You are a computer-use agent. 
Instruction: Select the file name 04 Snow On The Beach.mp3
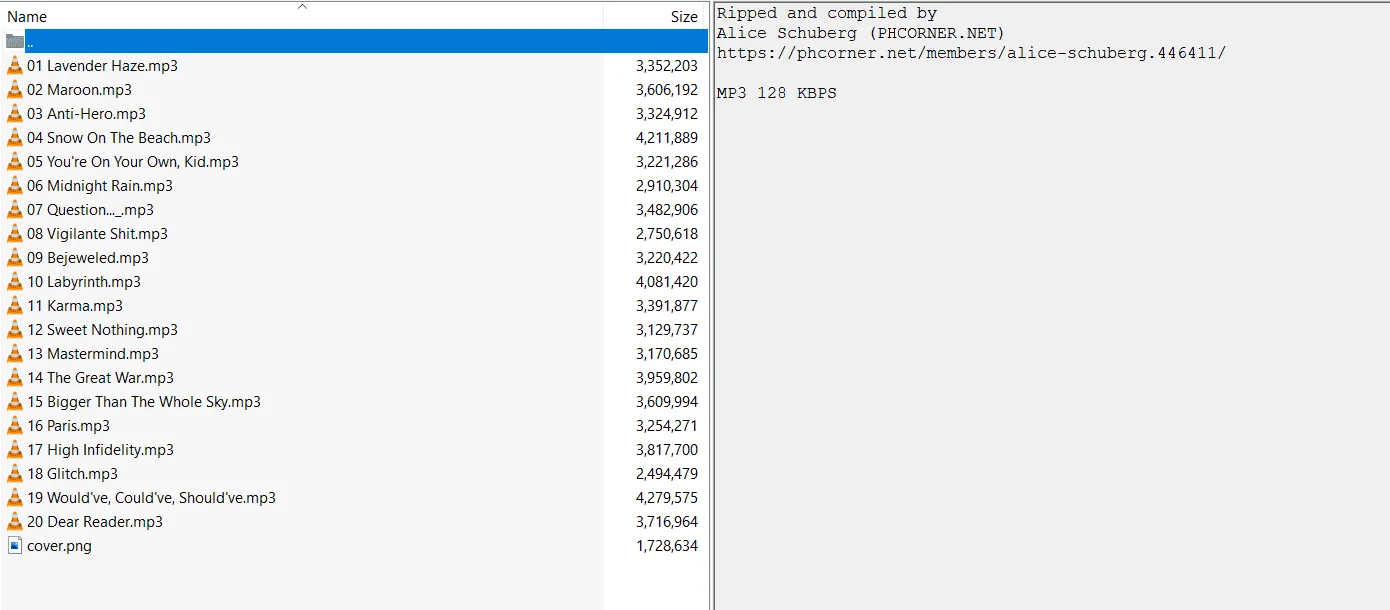(119, 138)
